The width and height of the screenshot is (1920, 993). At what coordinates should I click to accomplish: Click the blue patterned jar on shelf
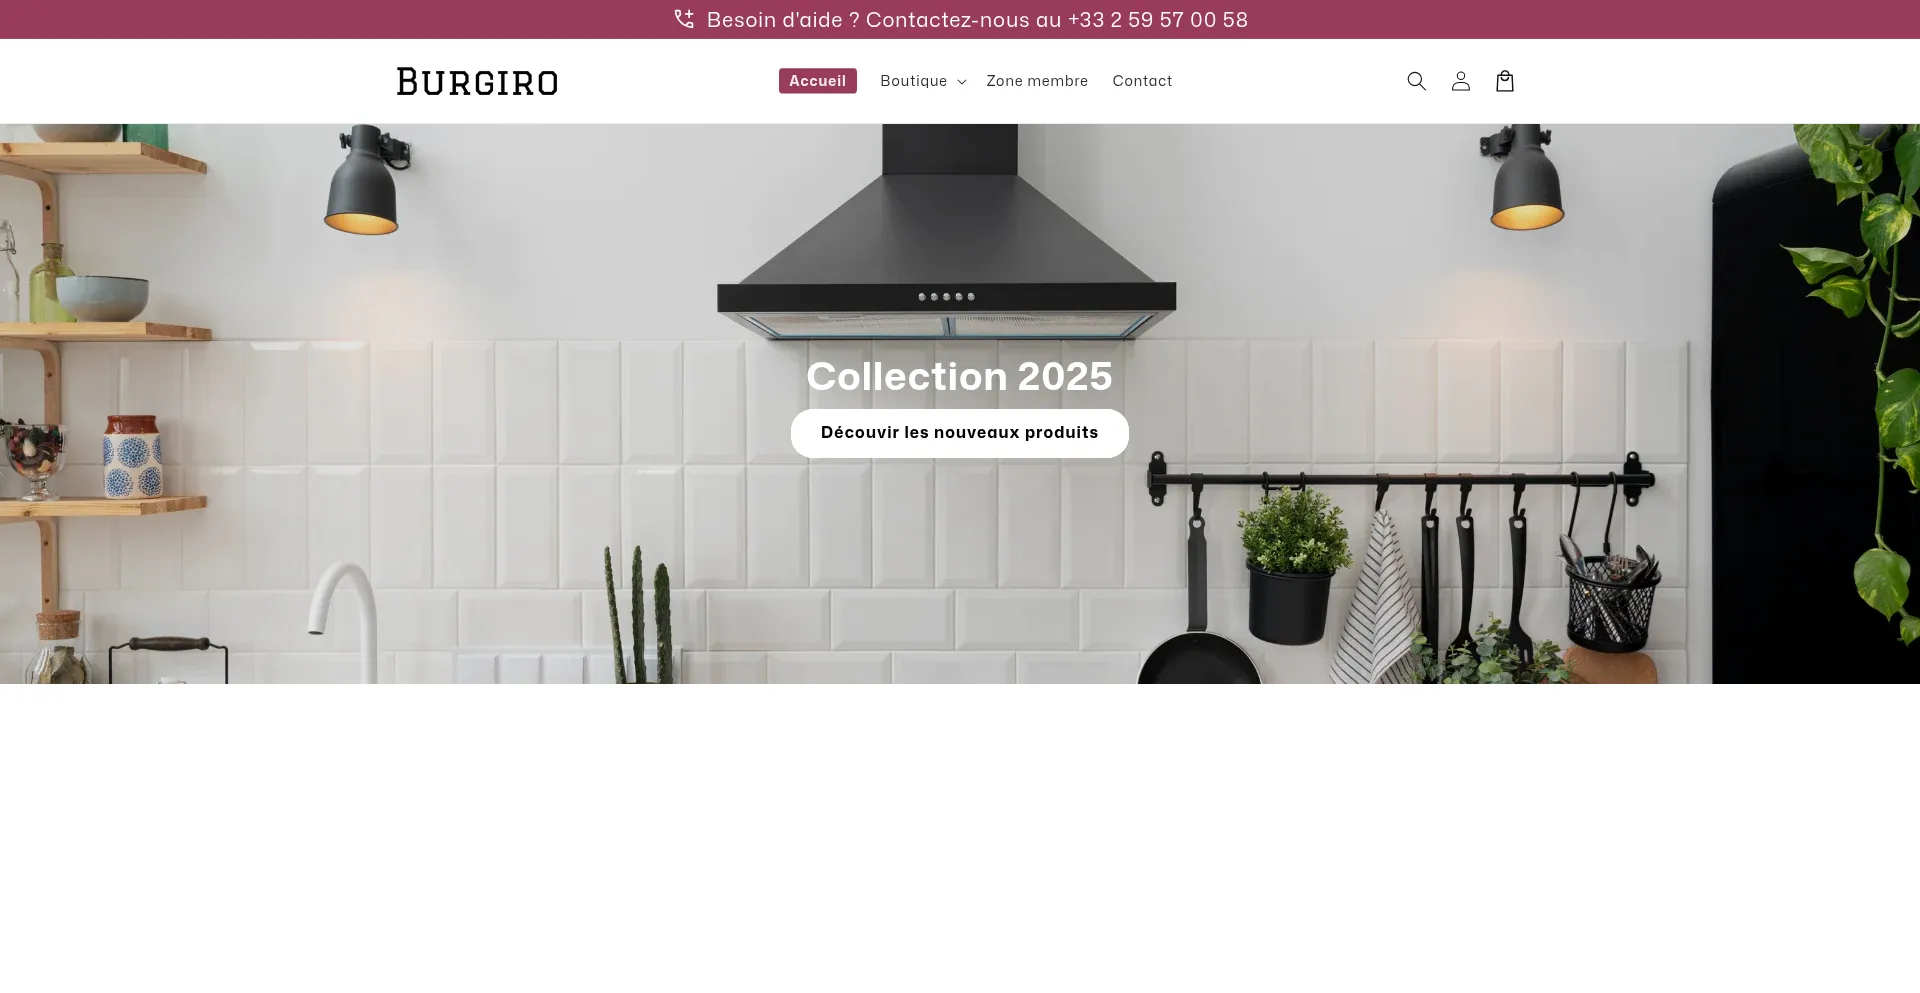pyautogui.click(x=133, y=457)
